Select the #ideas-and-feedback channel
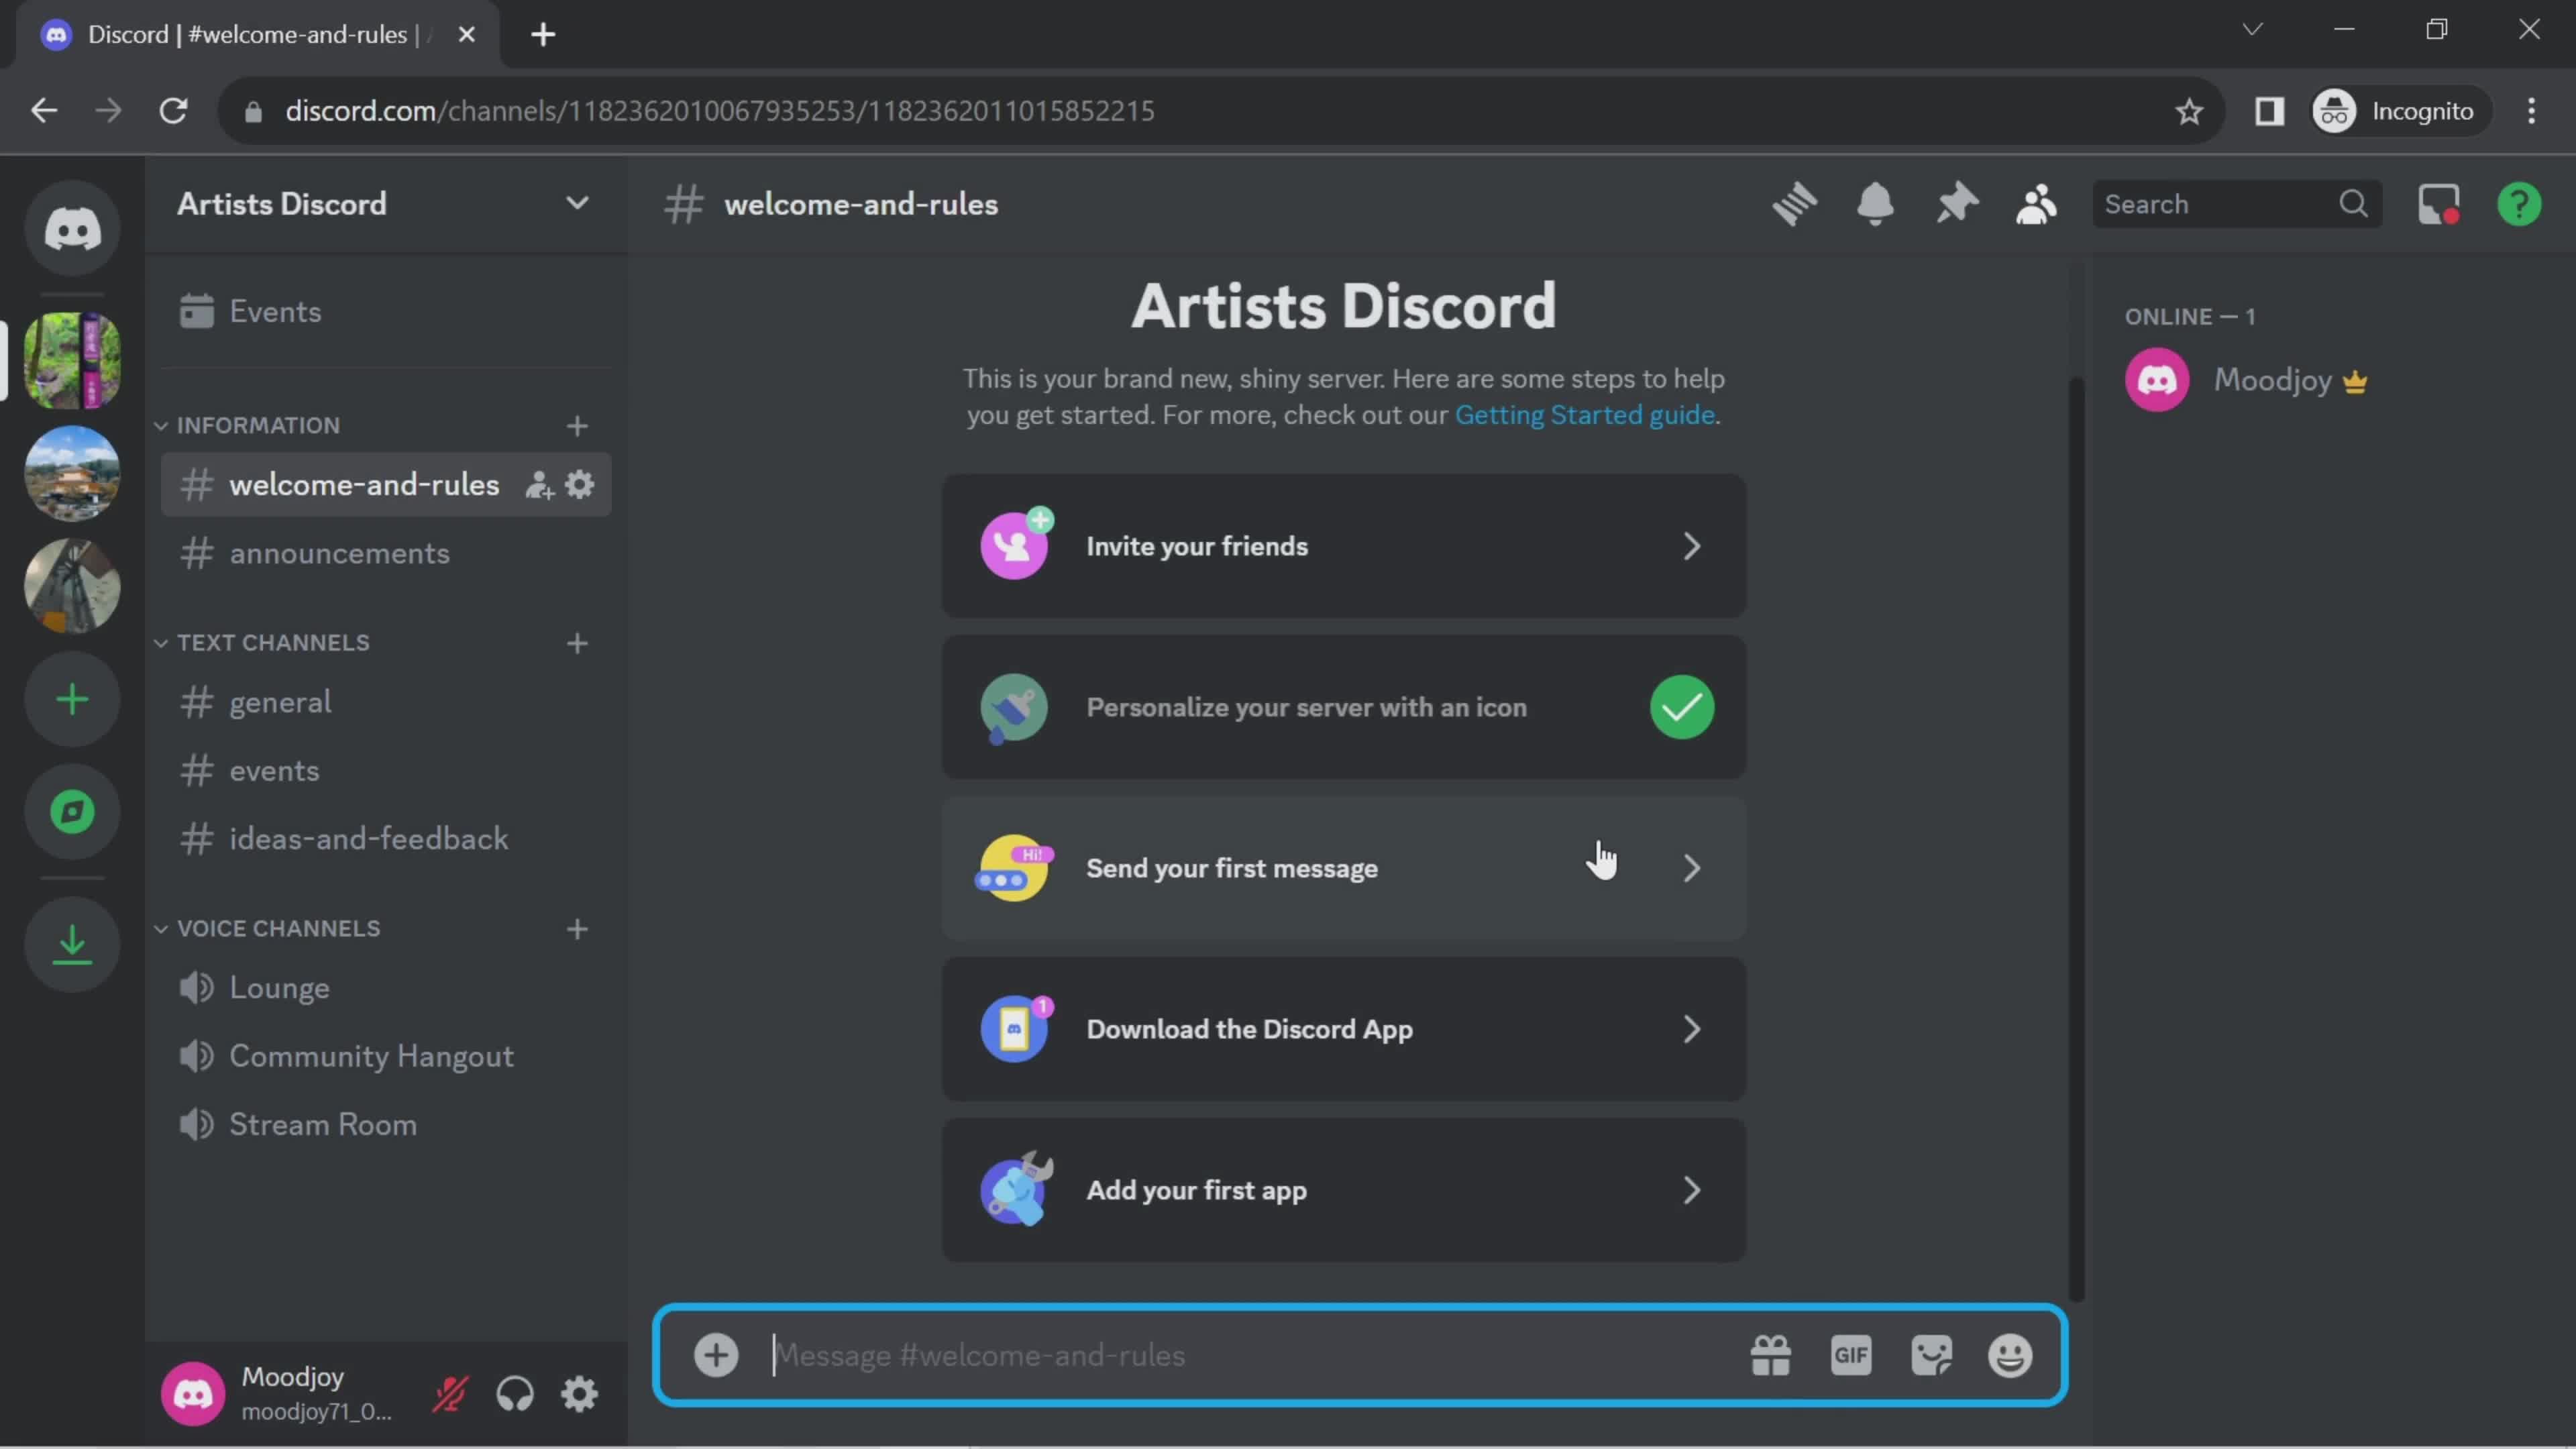Image resolution: width=2576 pixels, height=1449 pixels. click(x=370, y=837)
